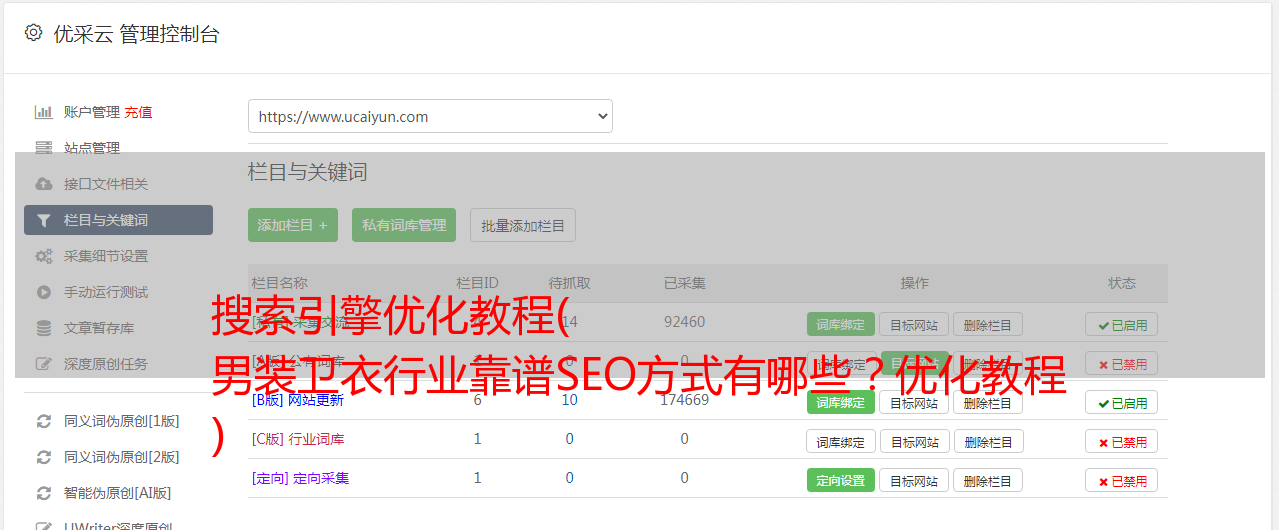This screenshot has width=1279, height=530.
Task: Click the 添加栏目 + button
Action: coord(293,225)
